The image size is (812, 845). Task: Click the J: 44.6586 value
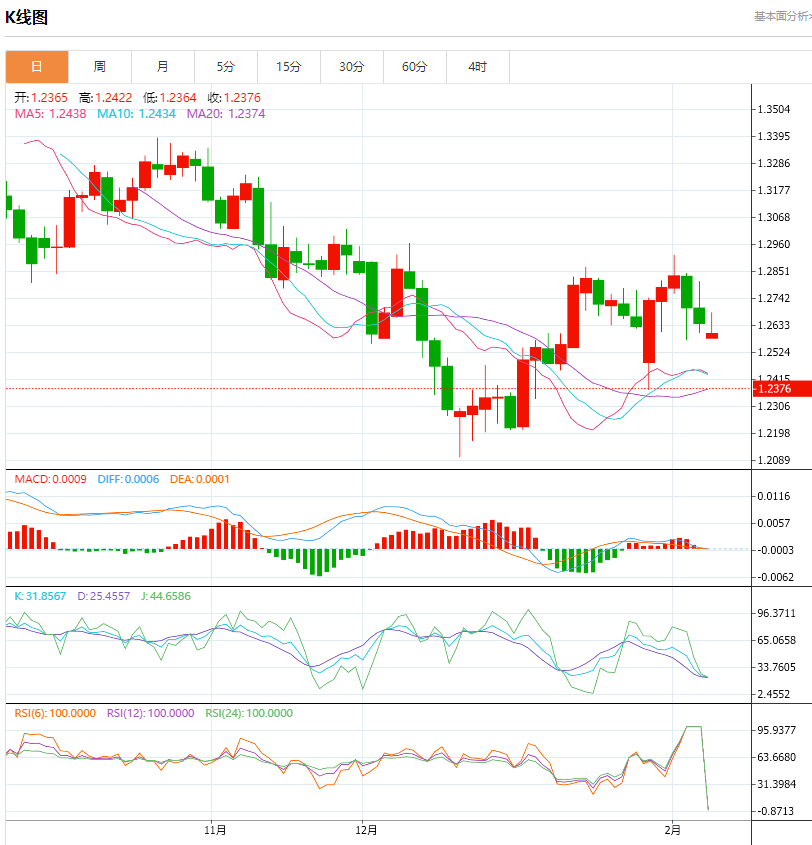click(x=166, y=596)
